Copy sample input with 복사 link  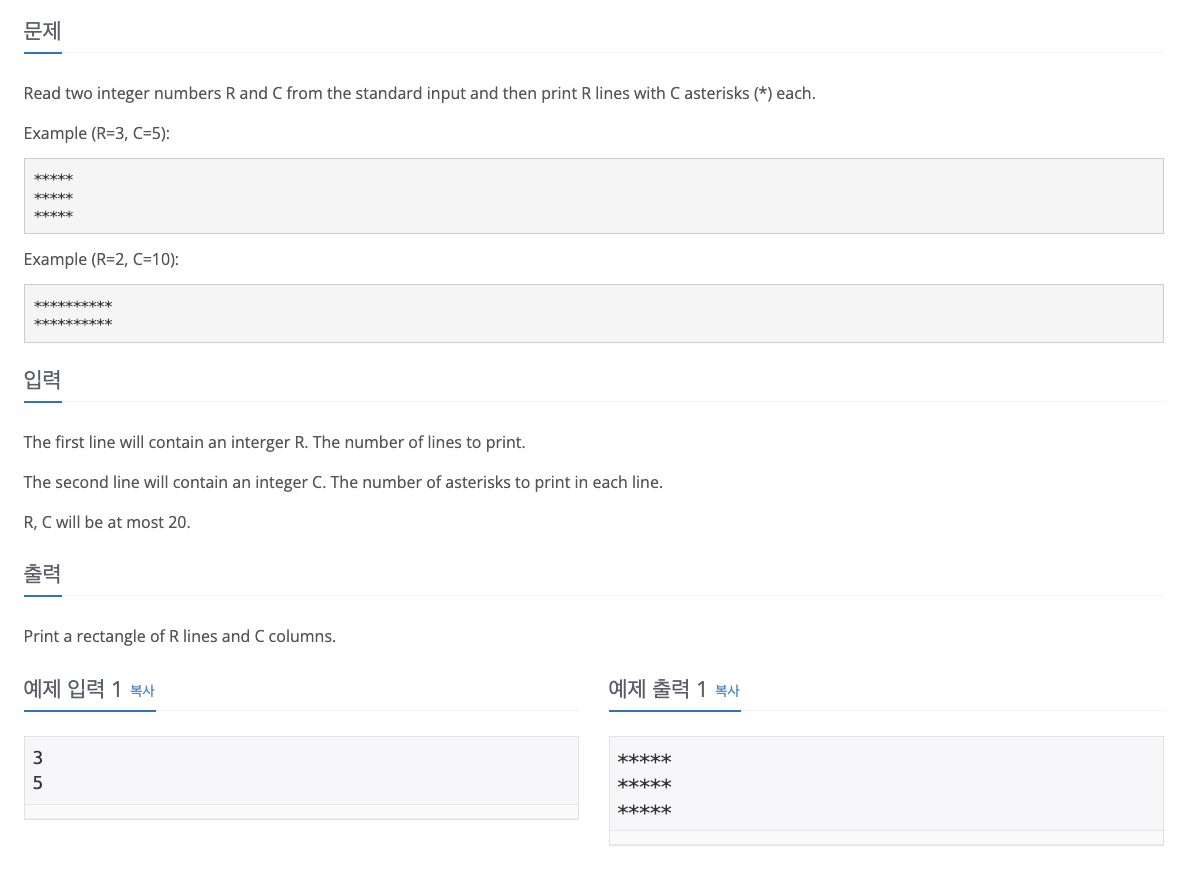142,690
